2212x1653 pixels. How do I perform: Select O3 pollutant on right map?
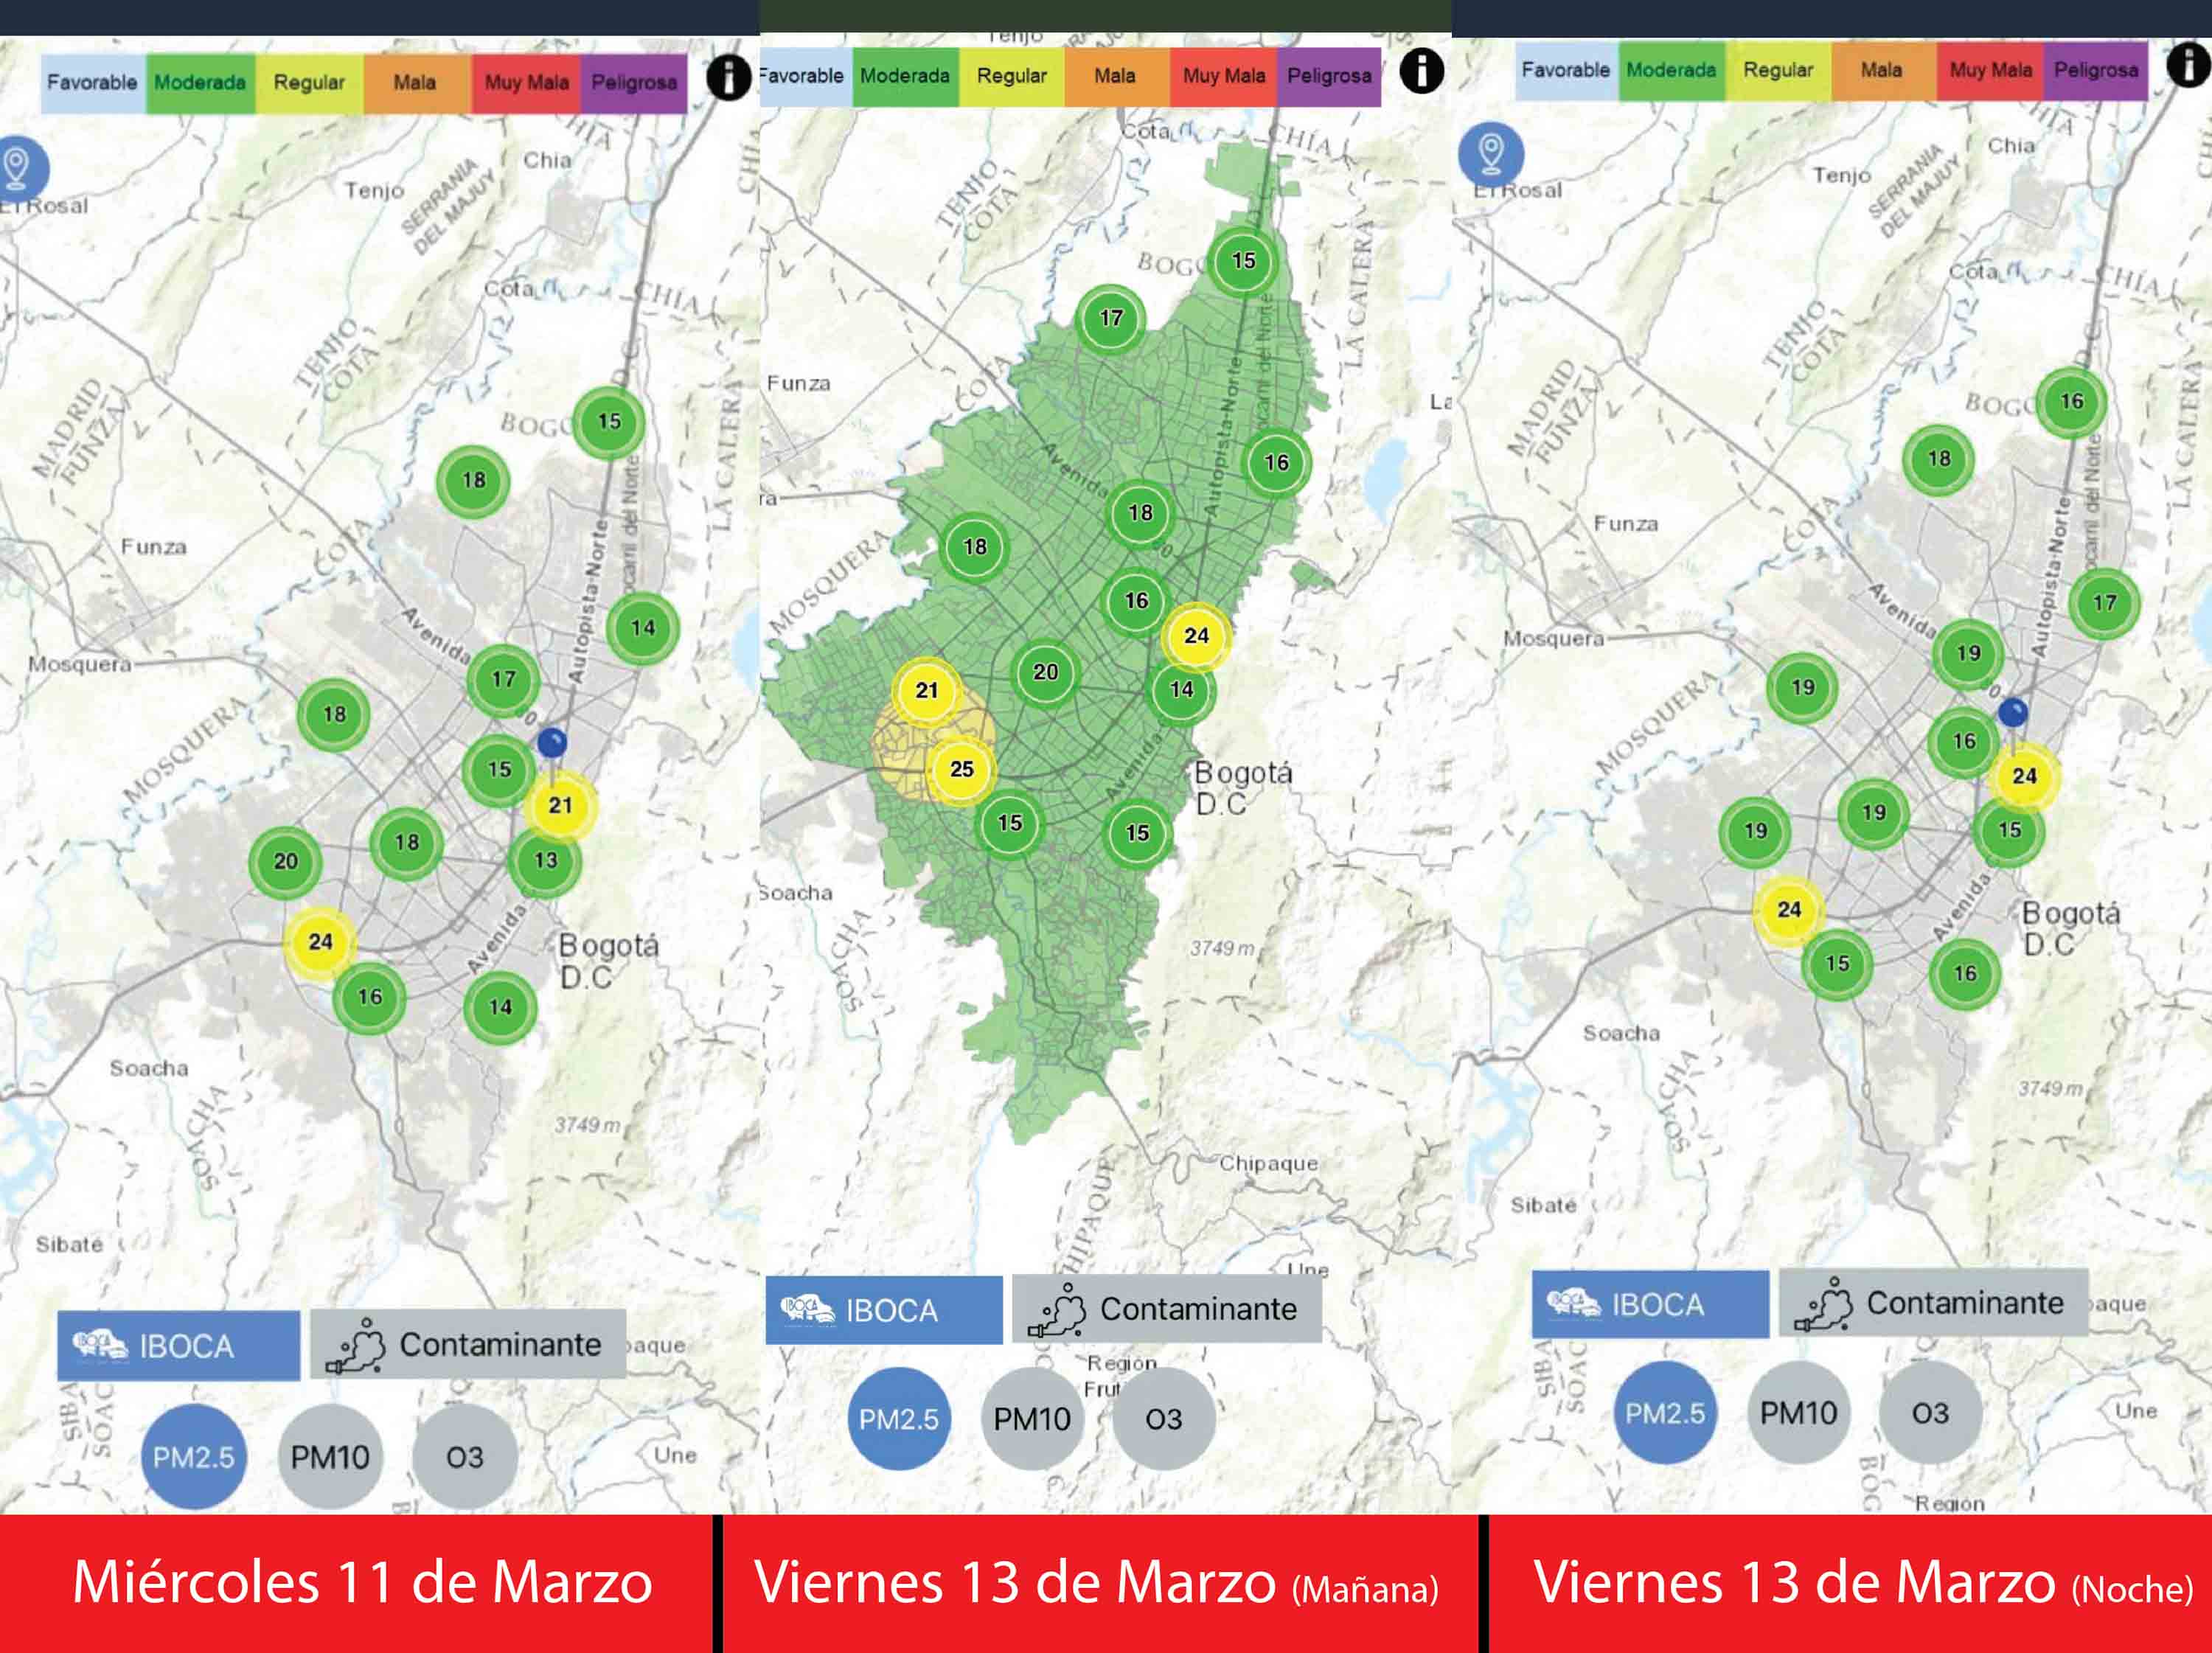[1930, 1412]
